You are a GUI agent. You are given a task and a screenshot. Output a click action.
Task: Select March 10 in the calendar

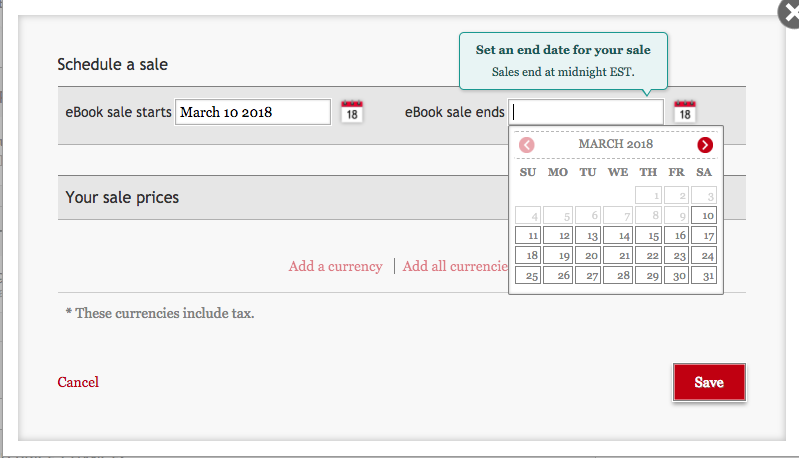tap(704, 215)
